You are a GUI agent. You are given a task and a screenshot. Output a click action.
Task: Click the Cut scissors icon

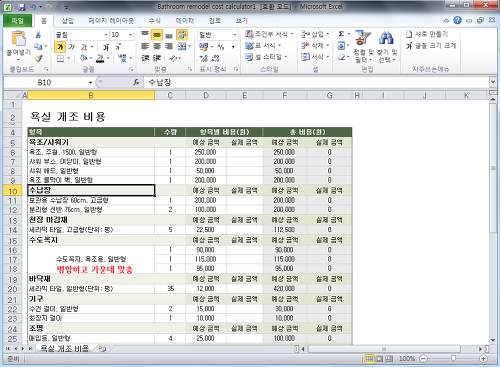tap(38, 35)
